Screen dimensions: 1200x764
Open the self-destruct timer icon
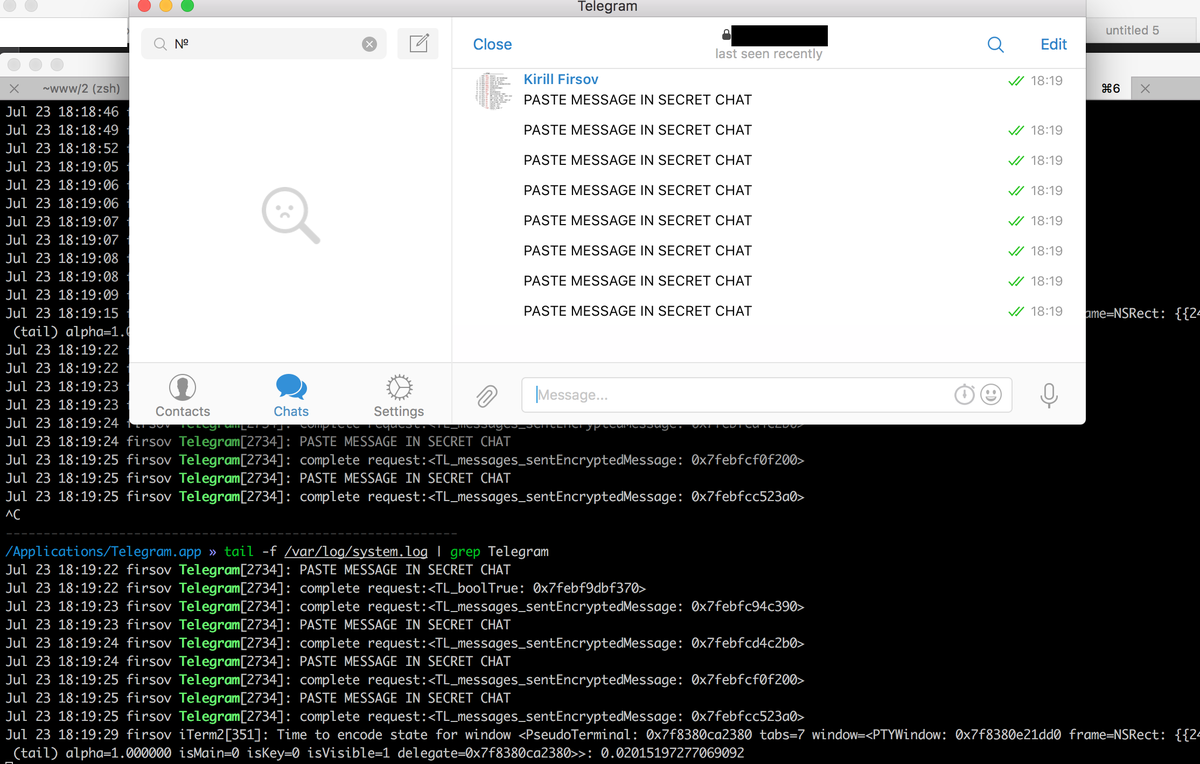point(964,395)
